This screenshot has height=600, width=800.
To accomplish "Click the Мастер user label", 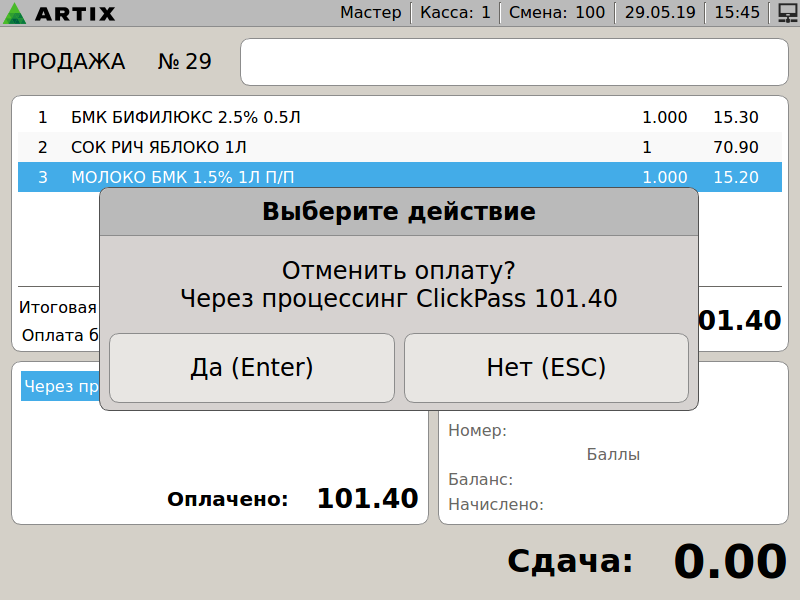I will [x=370, y=13].
